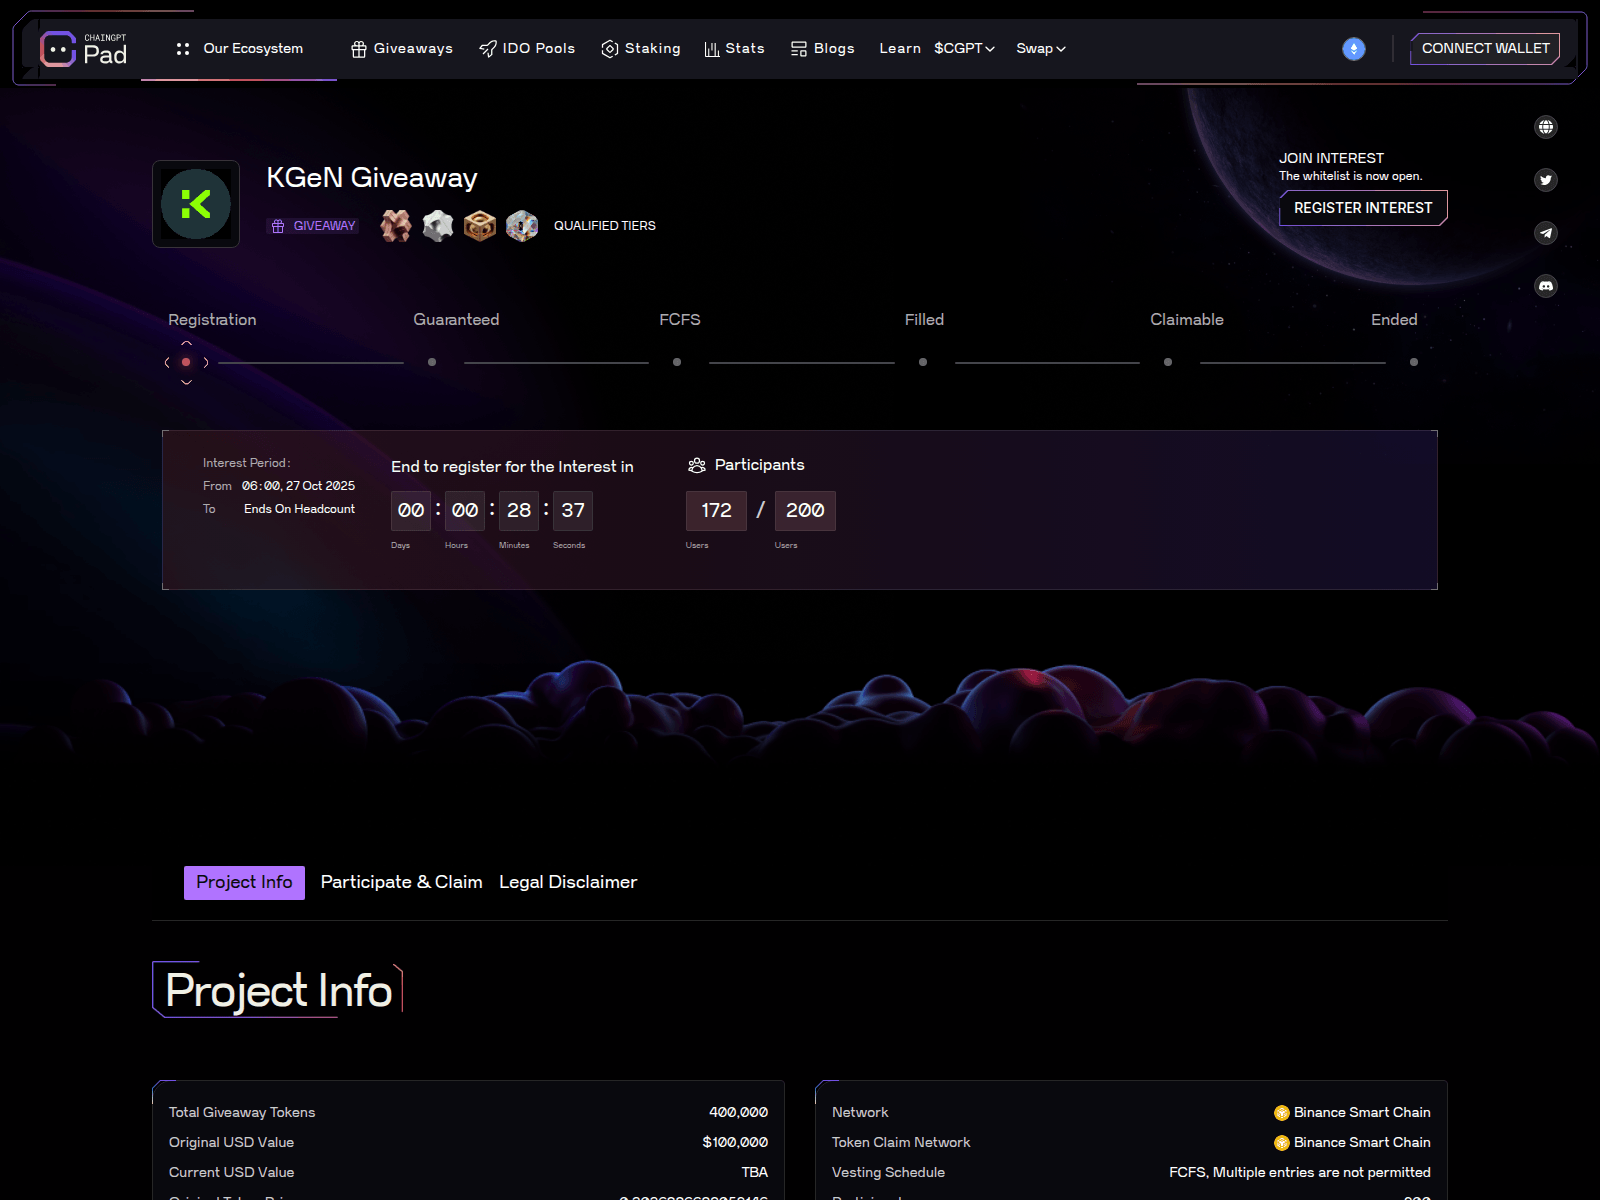Select the Guaranteed stage dot
The width and height of the screenshot is (1600, 1200).
point(432,362)
